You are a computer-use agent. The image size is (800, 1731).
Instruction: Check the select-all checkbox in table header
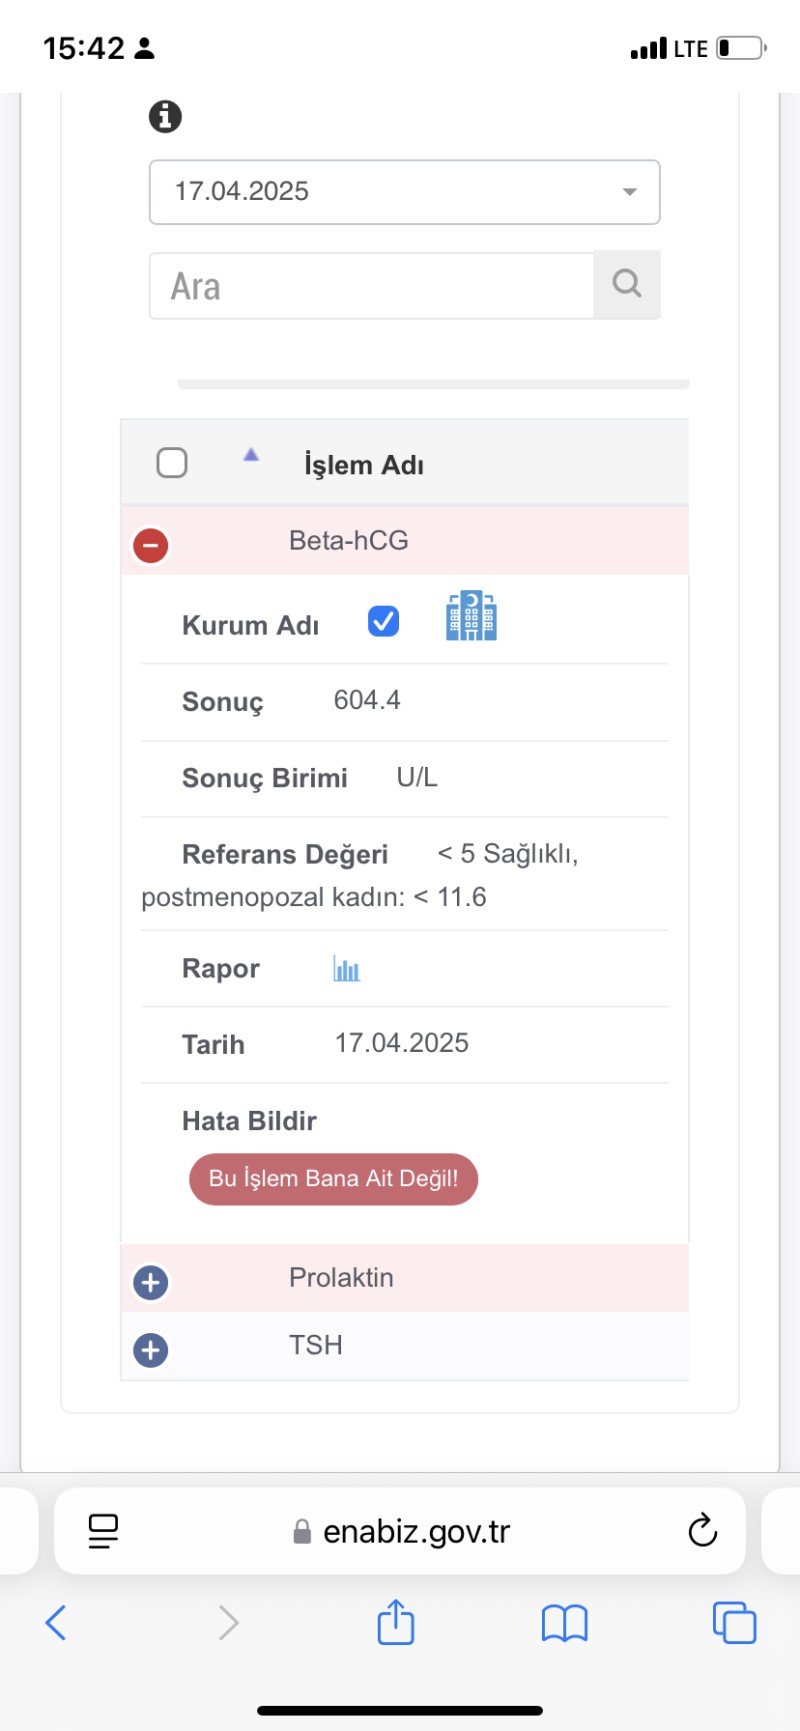(172, 463)
